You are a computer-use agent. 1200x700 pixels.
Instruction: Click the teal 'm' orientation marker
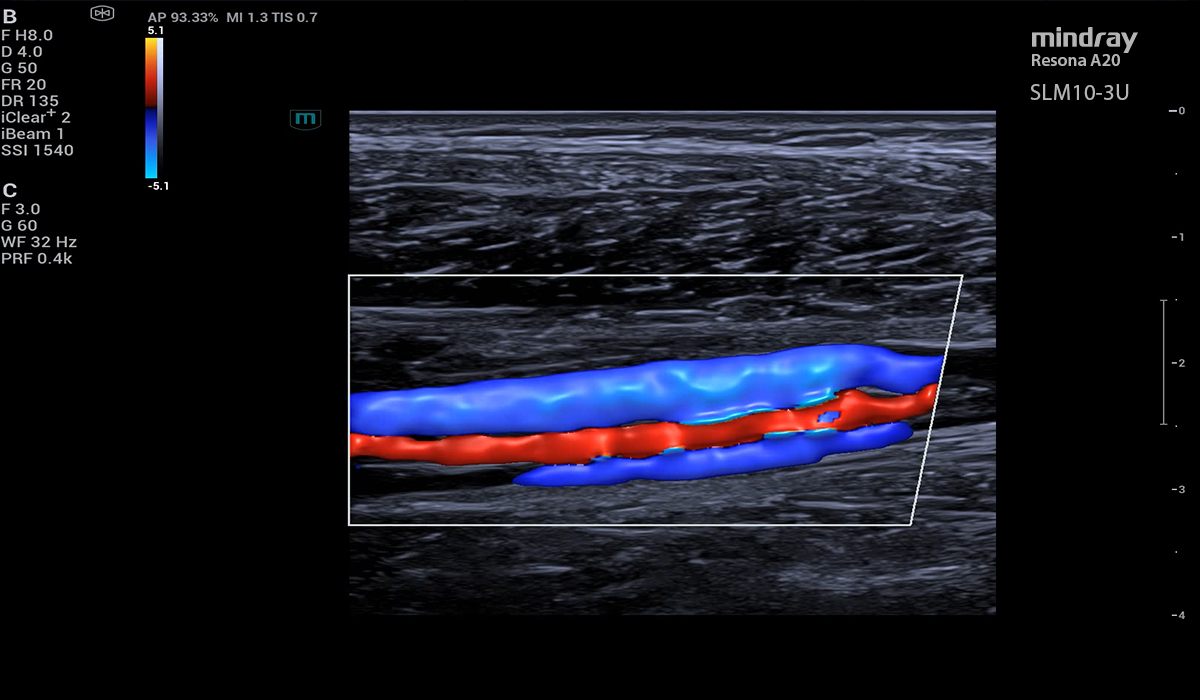[x=305, y=119]
